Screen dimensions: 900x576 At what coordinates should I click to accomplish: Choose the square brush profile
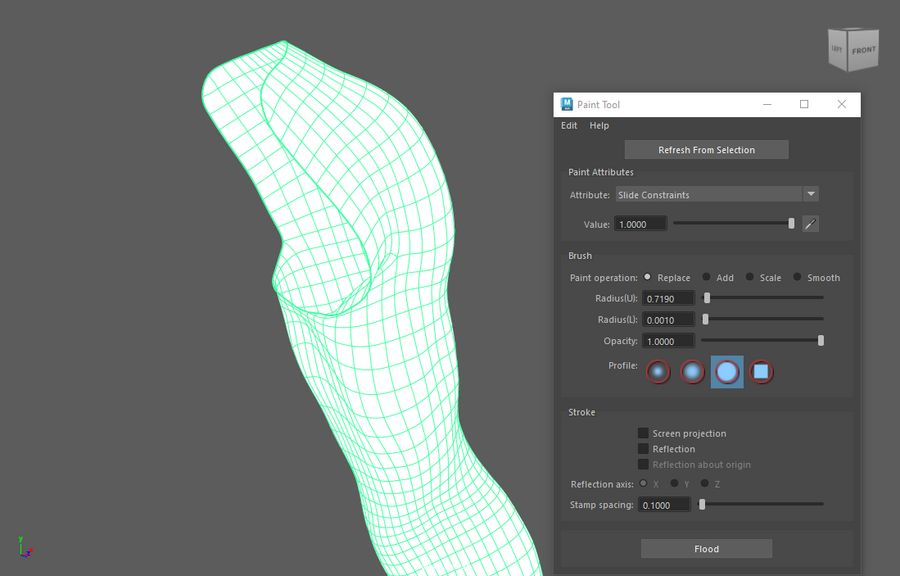(761, 372)
